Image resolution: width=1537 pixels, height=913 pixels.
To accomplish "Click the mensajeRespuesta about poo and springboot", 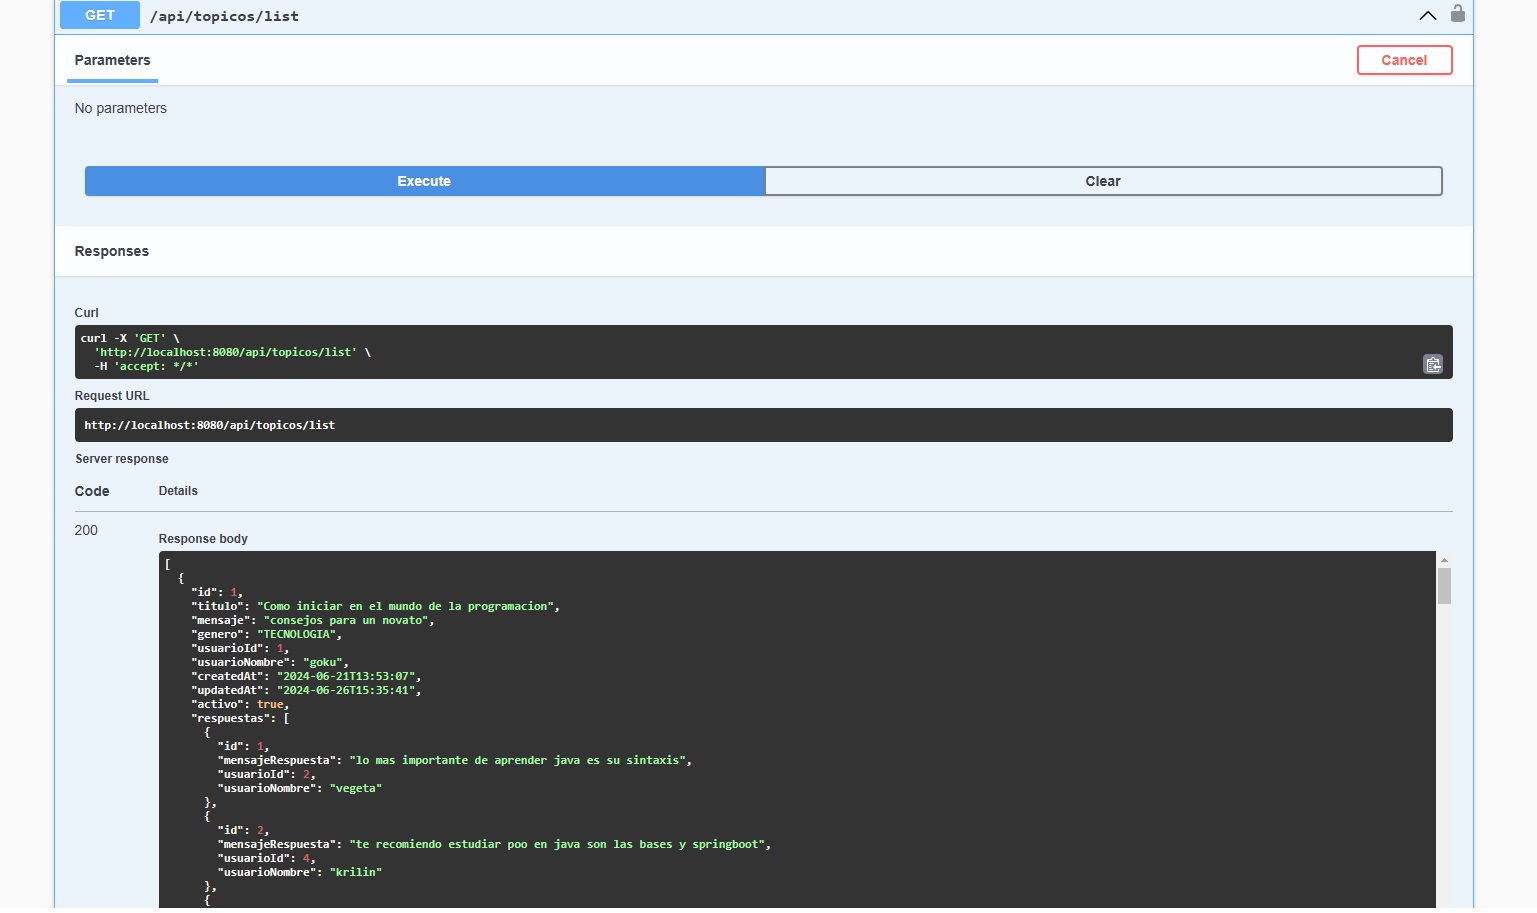I will click(x=494, y=844).
